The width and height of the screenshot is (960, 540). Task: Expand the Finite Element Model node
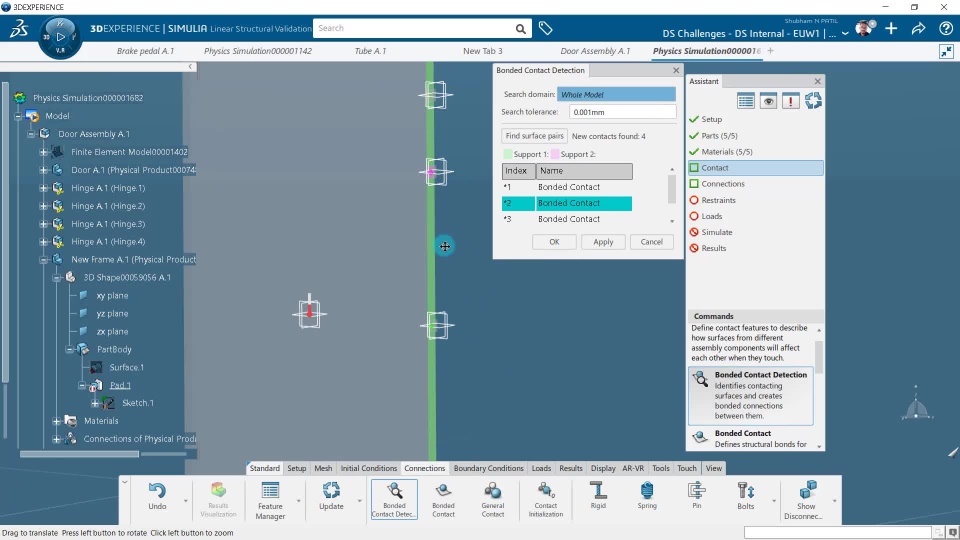click(43, 152)
